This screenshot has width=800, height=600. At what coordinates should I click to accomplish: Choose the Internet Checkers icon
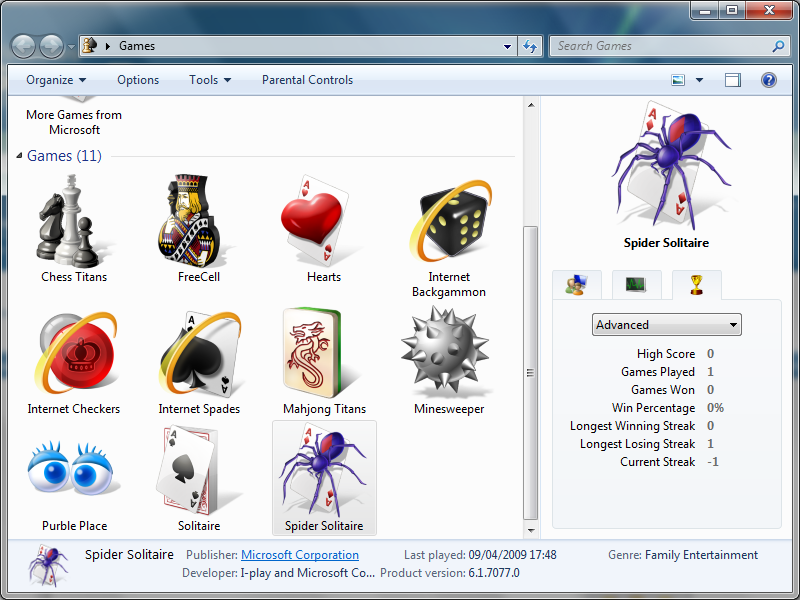coord(77,353)
